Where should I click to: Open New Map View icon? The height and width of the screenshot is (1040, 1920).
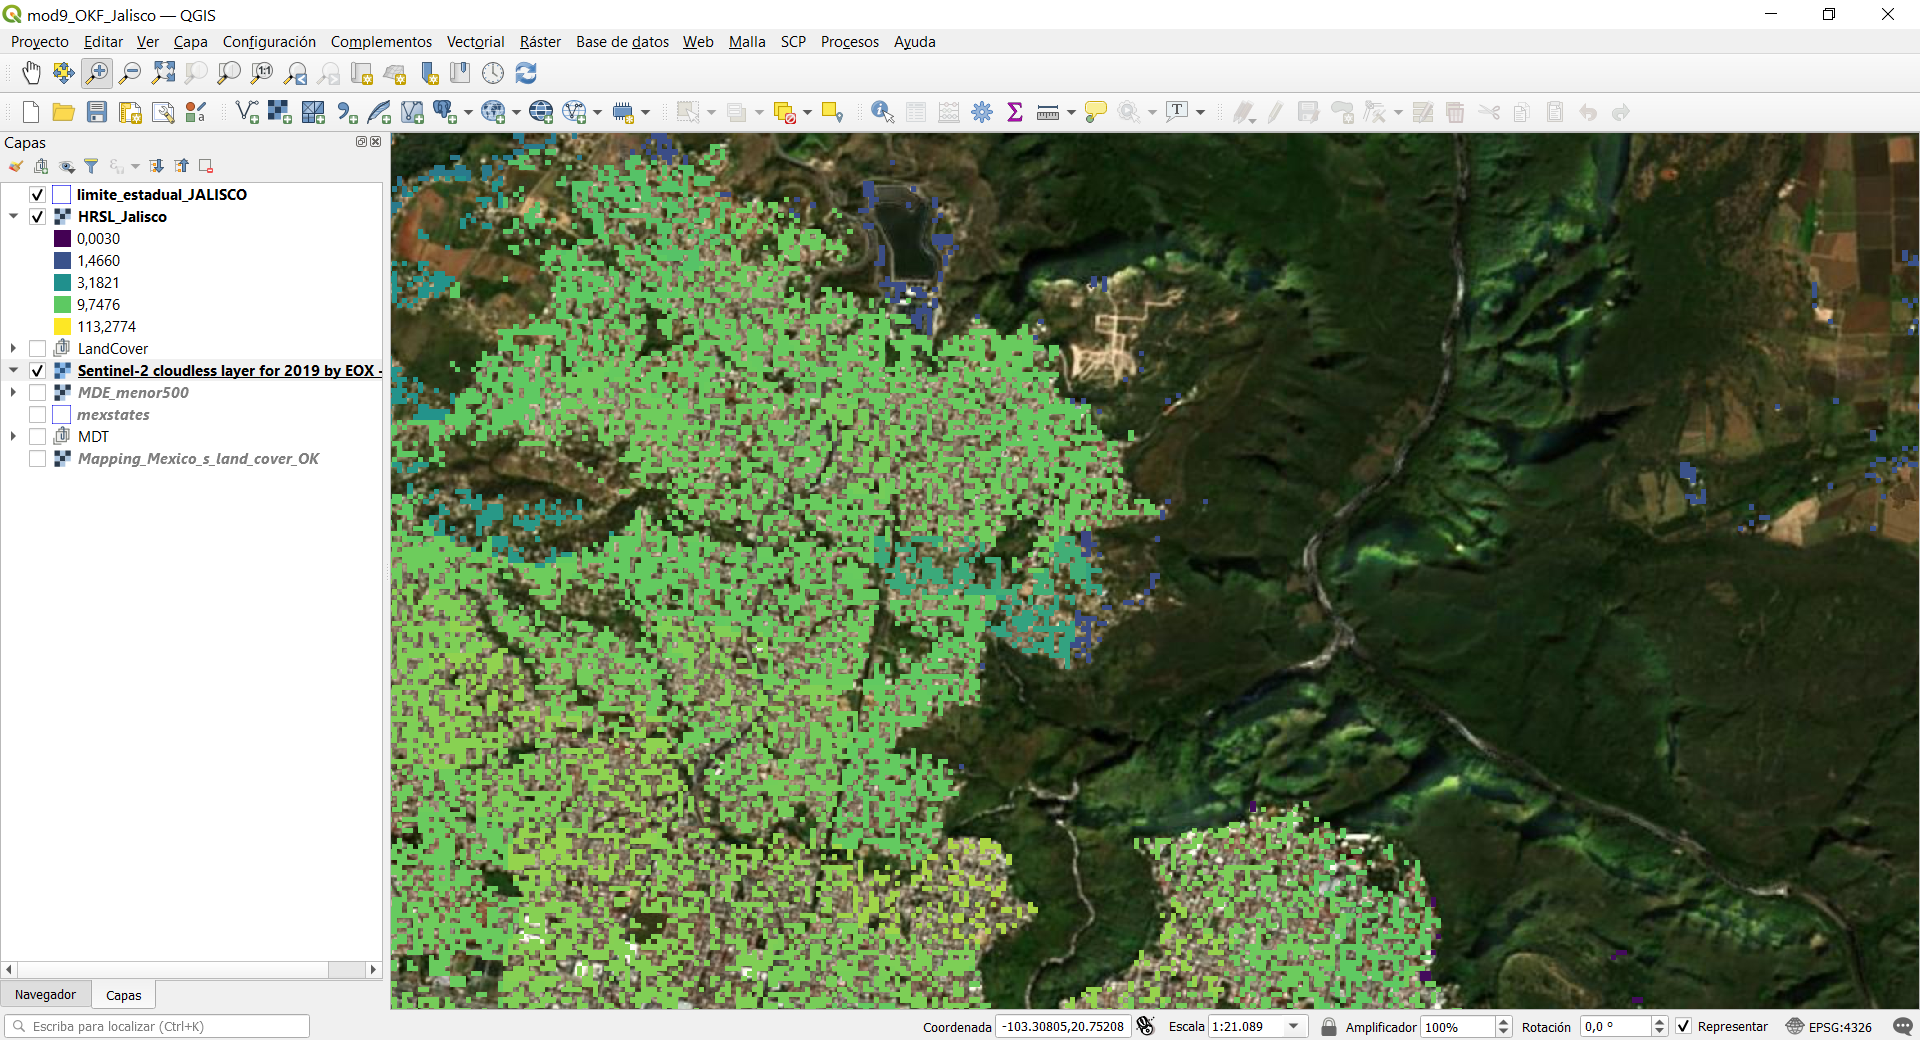pos(361,73)
